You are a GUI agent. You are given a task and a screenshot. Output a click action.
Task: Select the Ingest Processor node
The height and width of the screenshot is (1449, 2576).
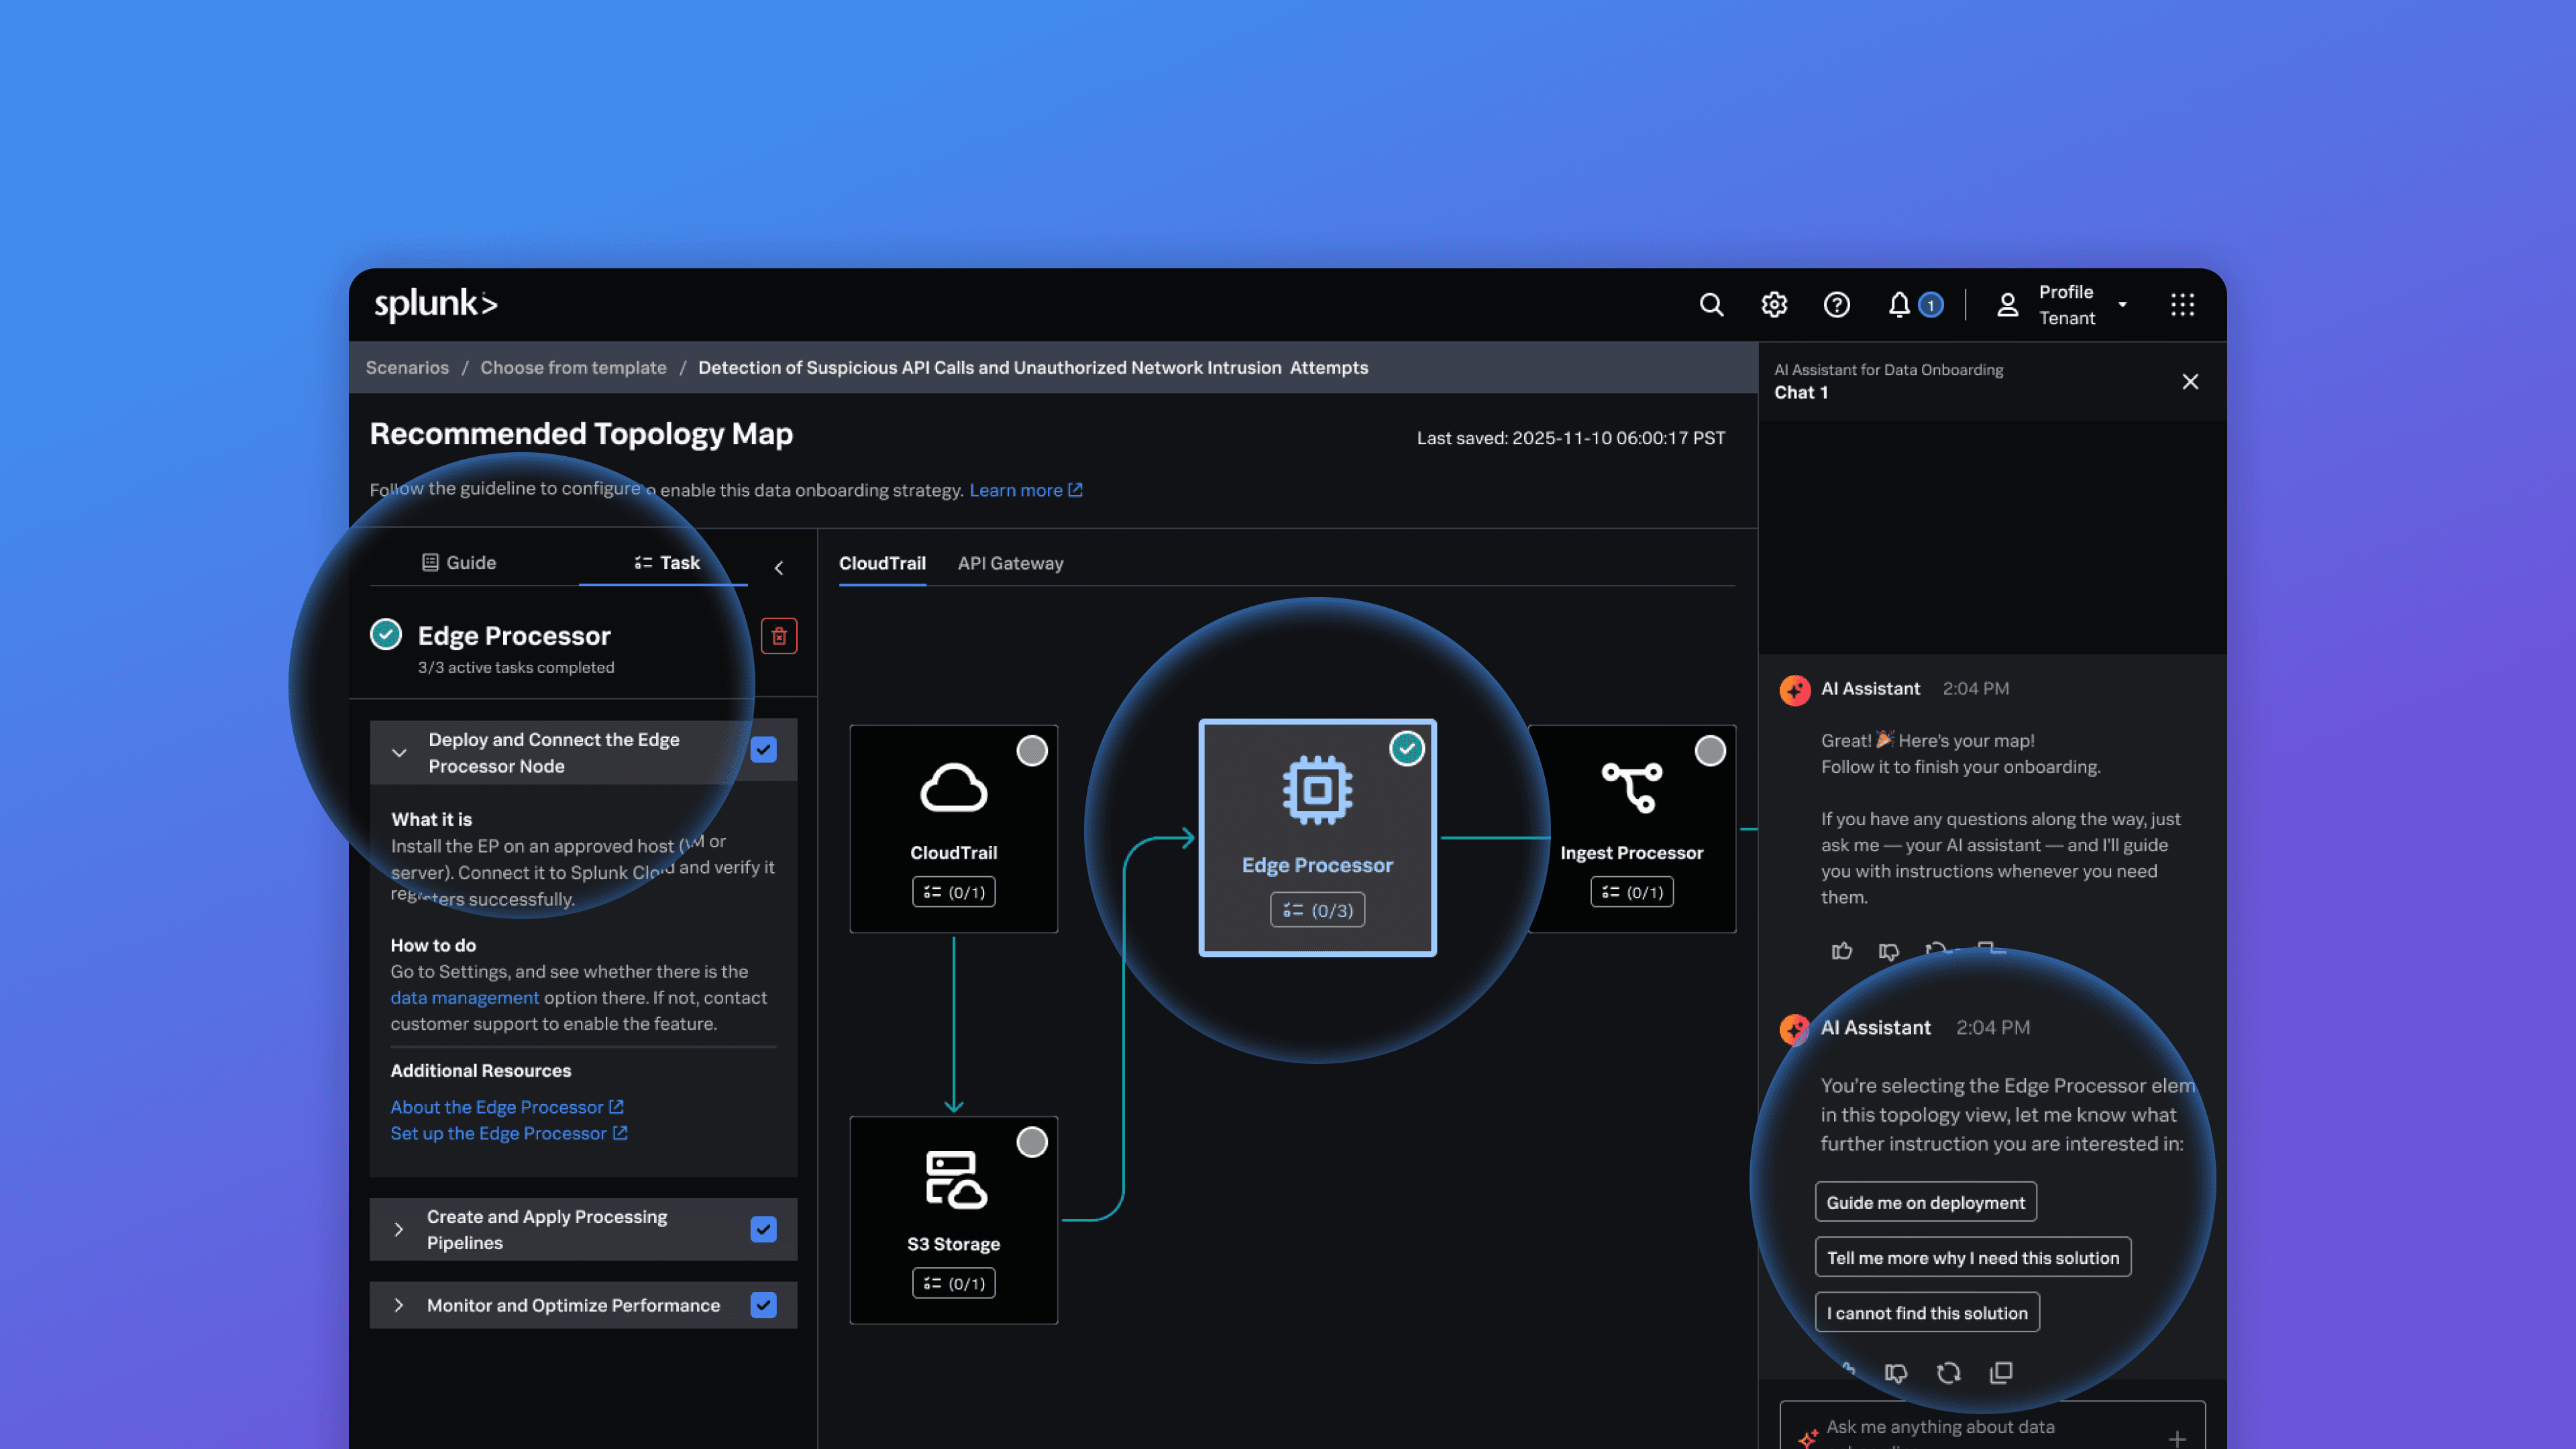coord(1631,828)
